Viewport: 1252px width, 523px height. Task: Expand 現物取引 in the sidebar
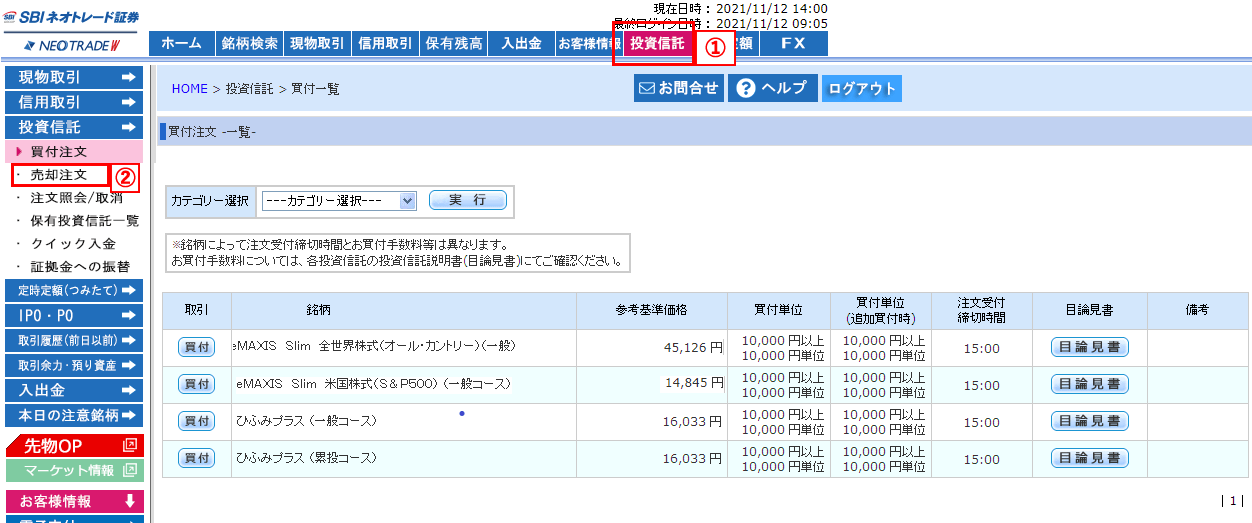click(74, 77)
